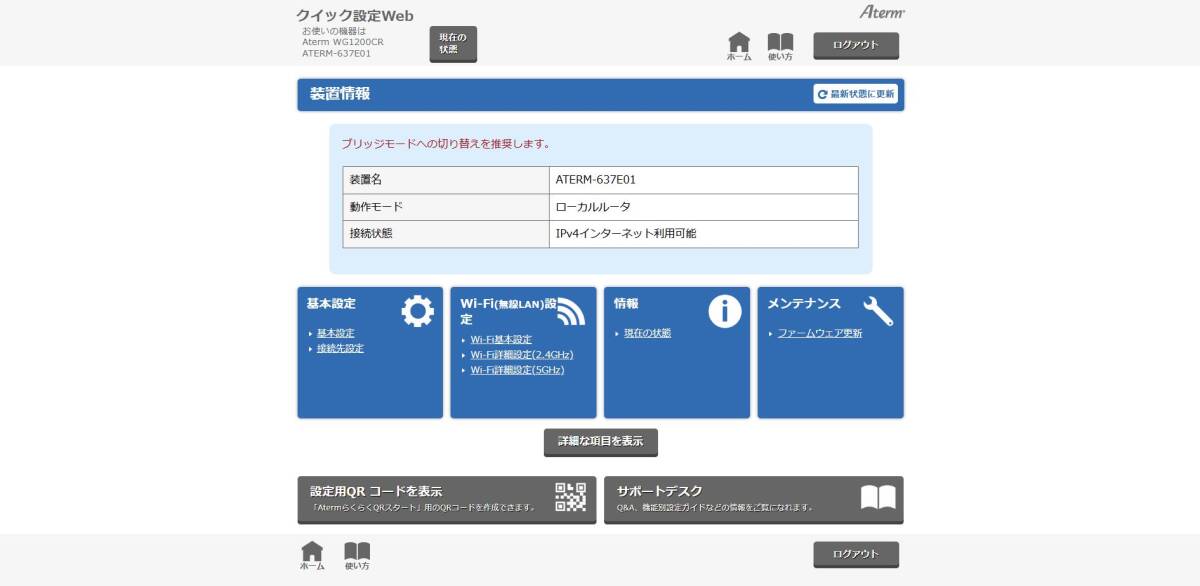Open the ホーム home icon in header
Viewport: 1200px width, 586px height.
click(x=739, y=43)
